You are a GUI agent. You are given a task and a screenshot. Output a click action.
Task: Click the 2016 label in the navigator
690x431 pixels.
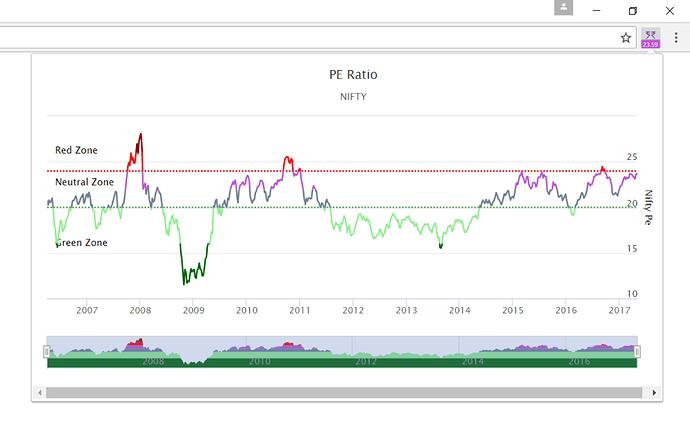pos(579,361)
